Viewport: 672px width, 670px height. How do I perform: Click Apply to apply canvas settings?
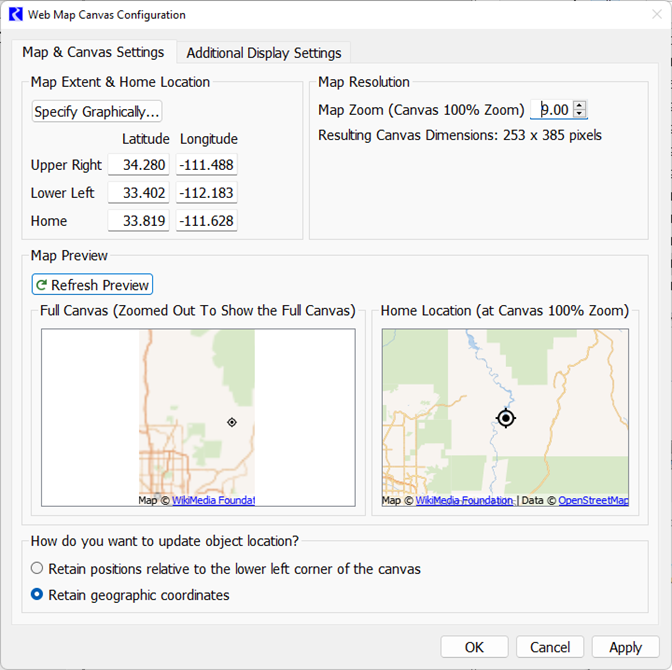click(x=625, y=647)
